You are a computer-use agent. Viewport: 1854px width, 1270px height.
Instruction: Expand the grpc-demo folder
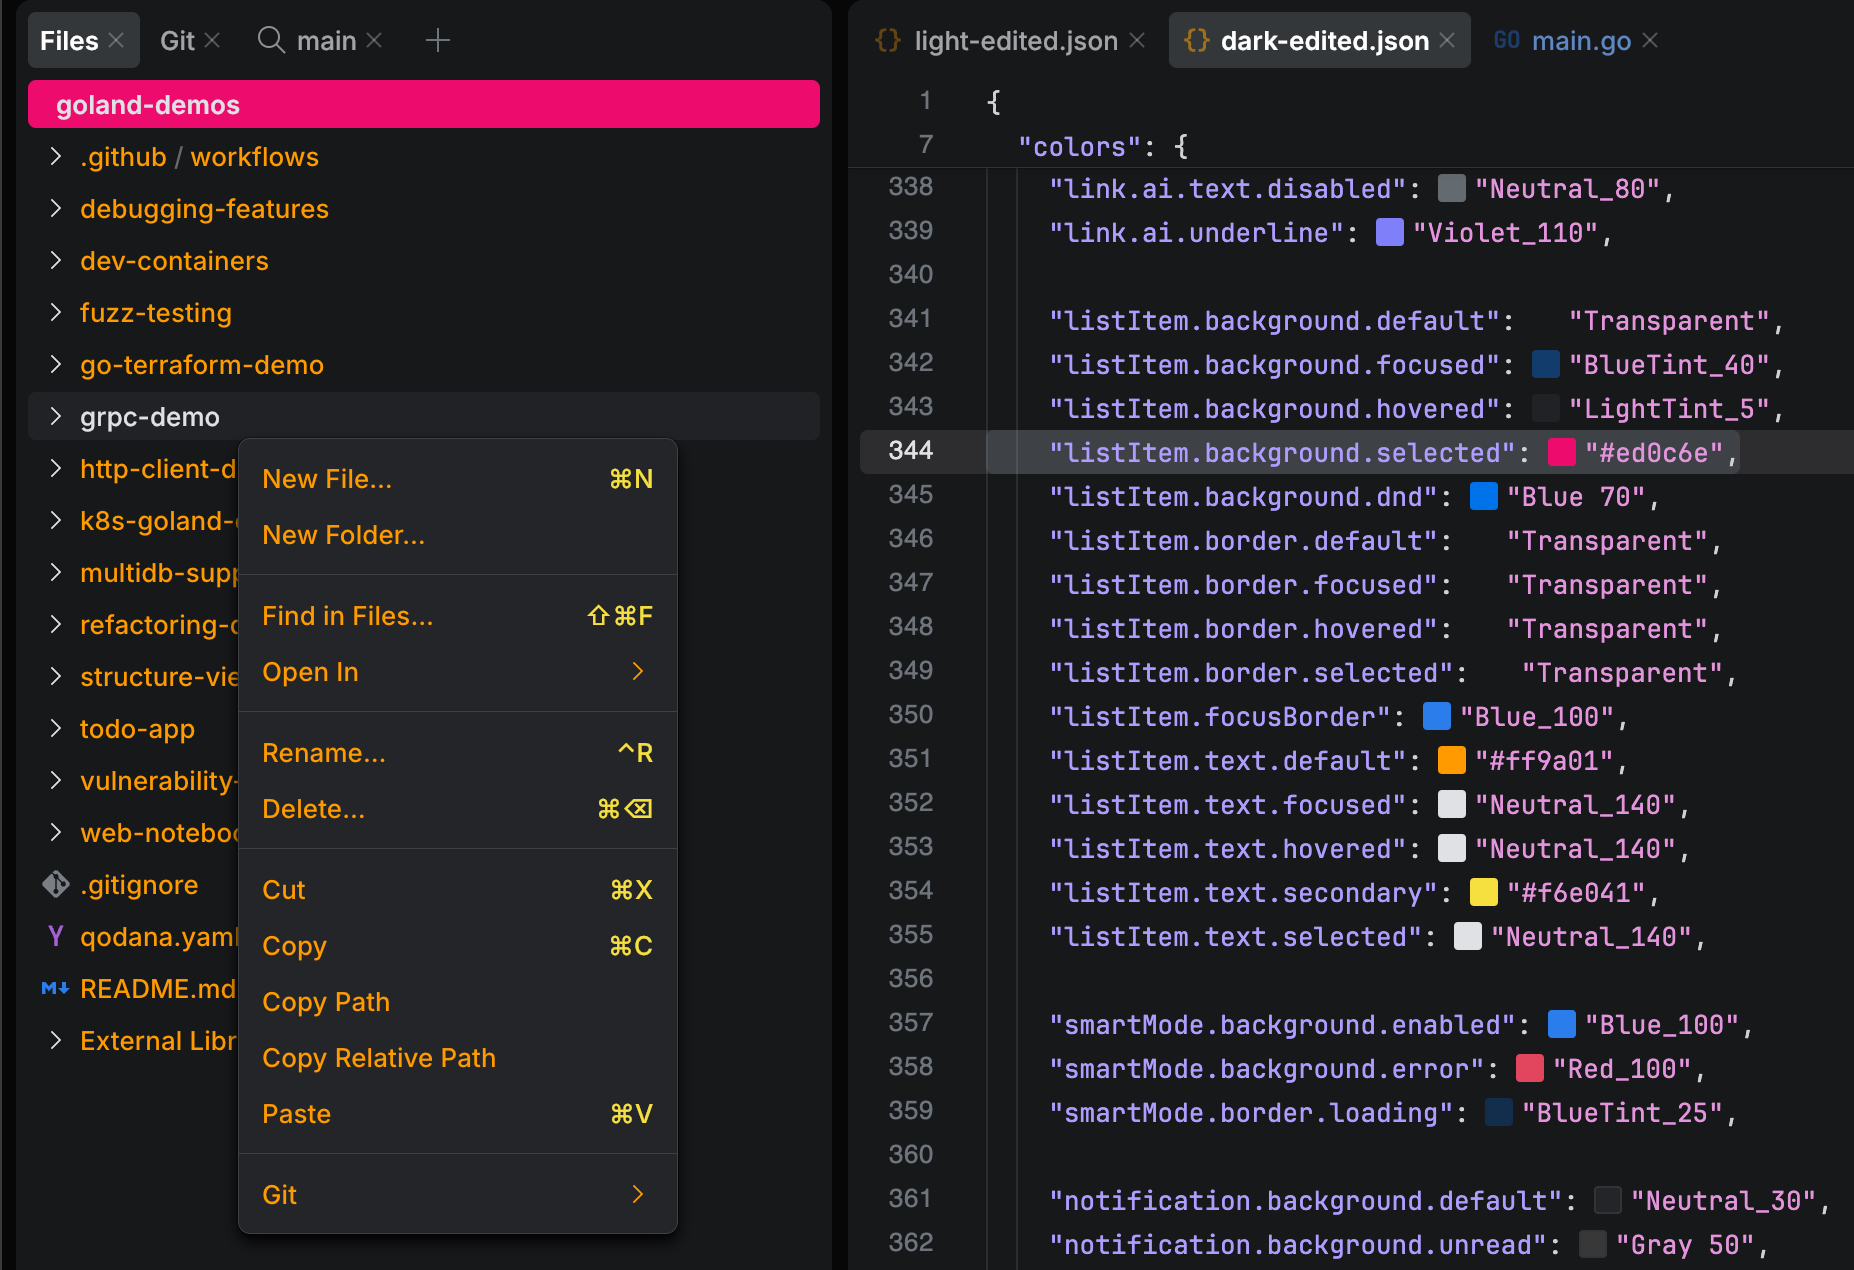click(55, 416)
